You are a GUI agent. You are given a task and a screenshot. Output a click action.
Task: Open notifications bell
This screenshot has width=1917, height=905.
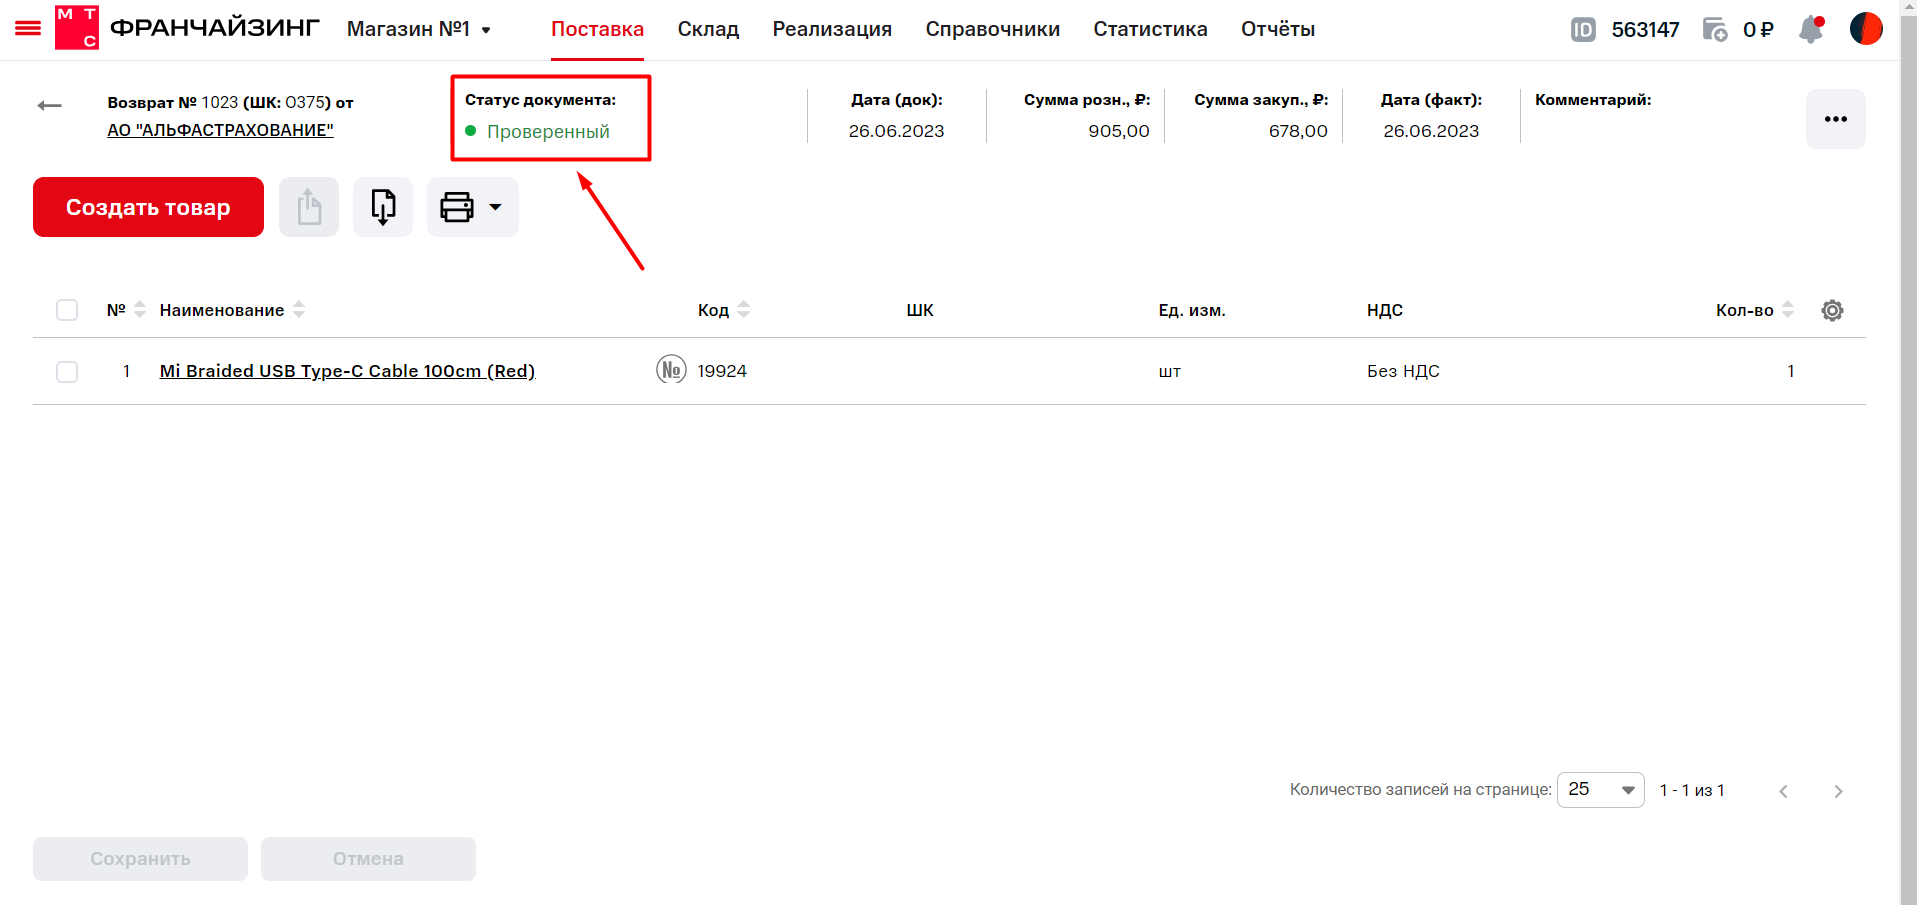click(1811, 29)
